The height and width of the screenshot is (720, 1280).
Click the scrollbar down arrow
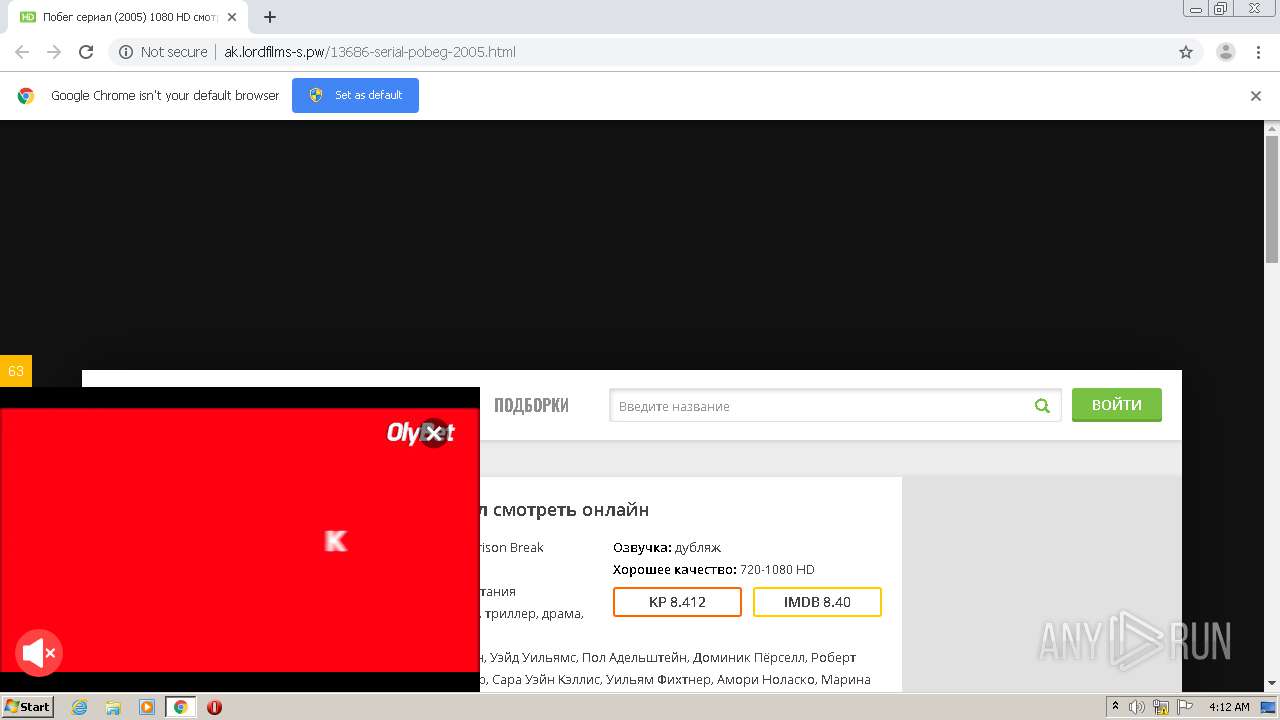click(1272, 683)
